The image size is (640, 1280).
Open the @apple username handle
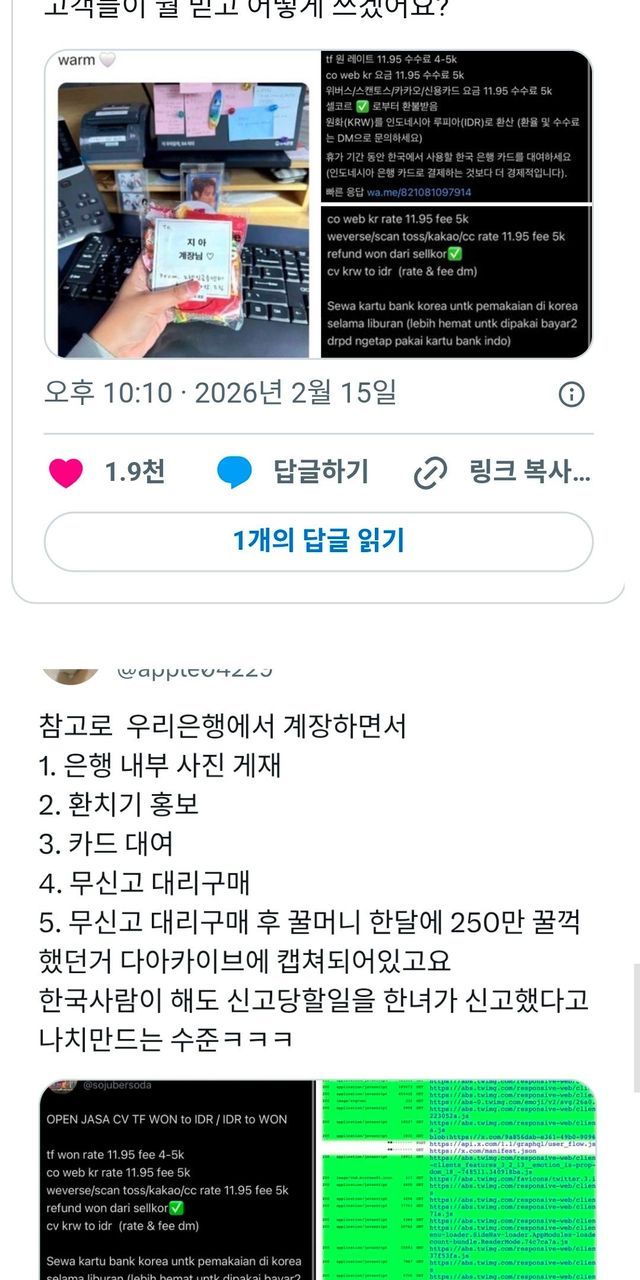[195, 670]
